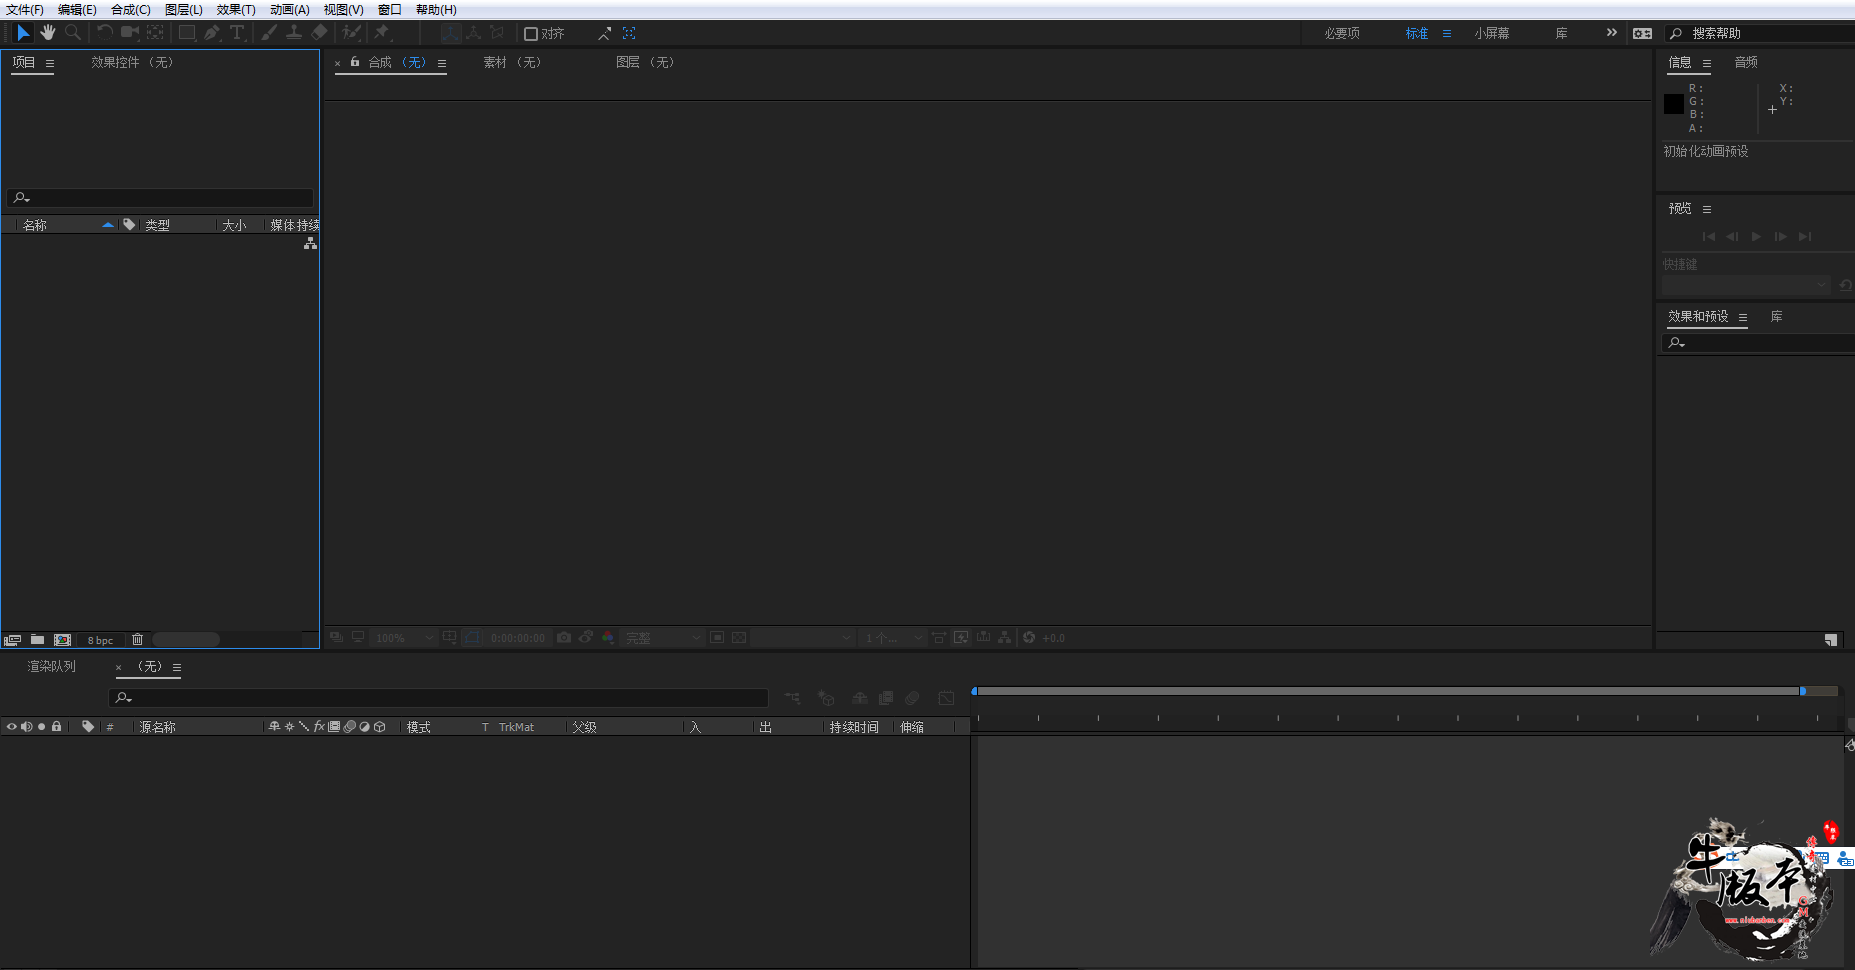This screenshot has width=1855, height=970.
Task: Select the Horizontal Type tool
Action: coord(237,33)
